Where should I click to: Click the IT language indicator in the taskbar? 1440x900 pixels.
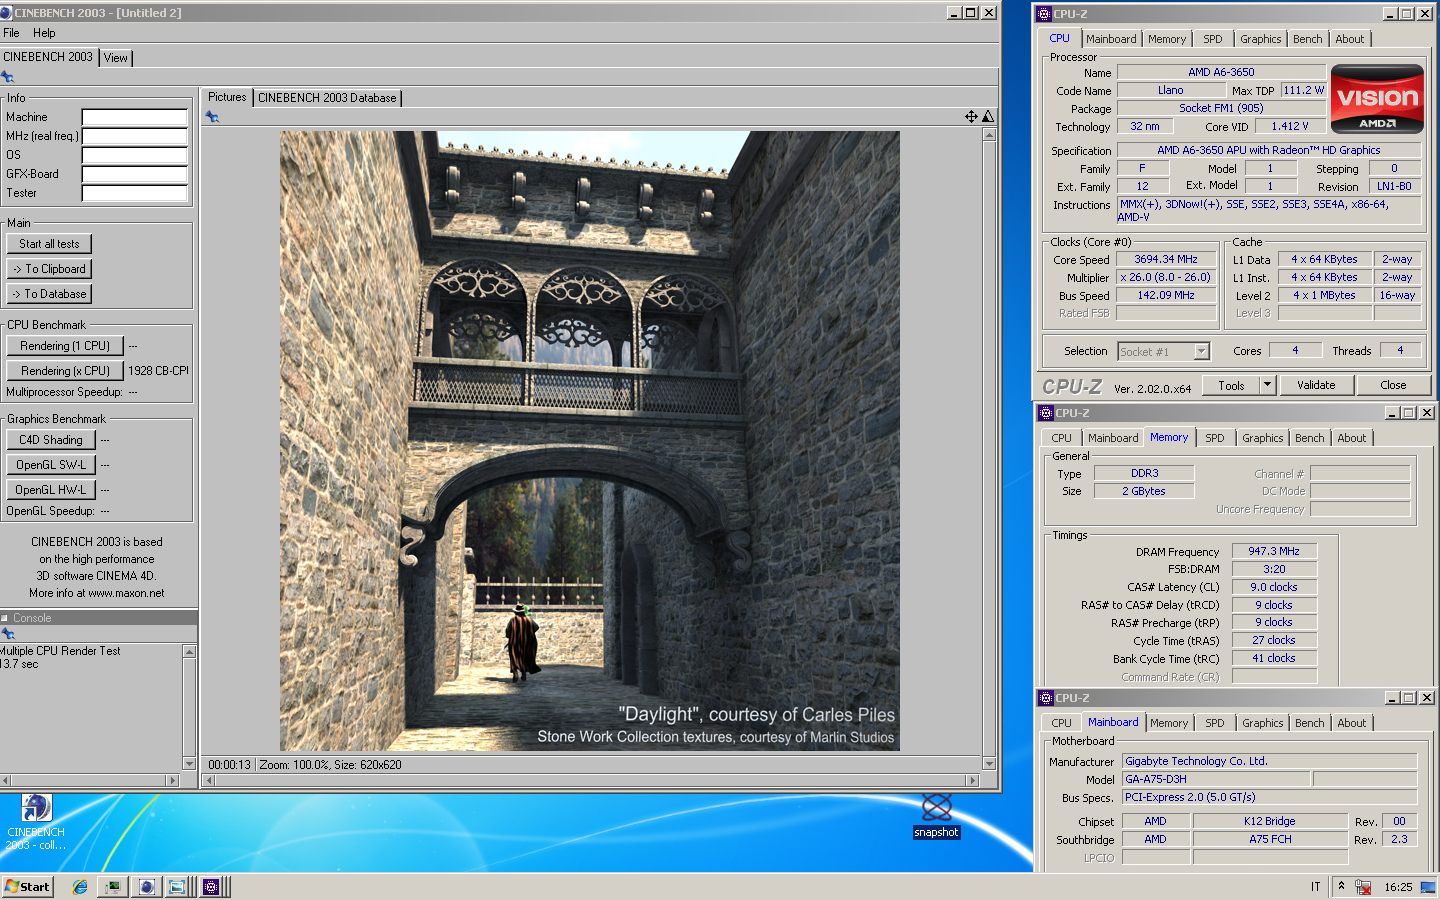pyautogui.click(x=1315, y=887)
